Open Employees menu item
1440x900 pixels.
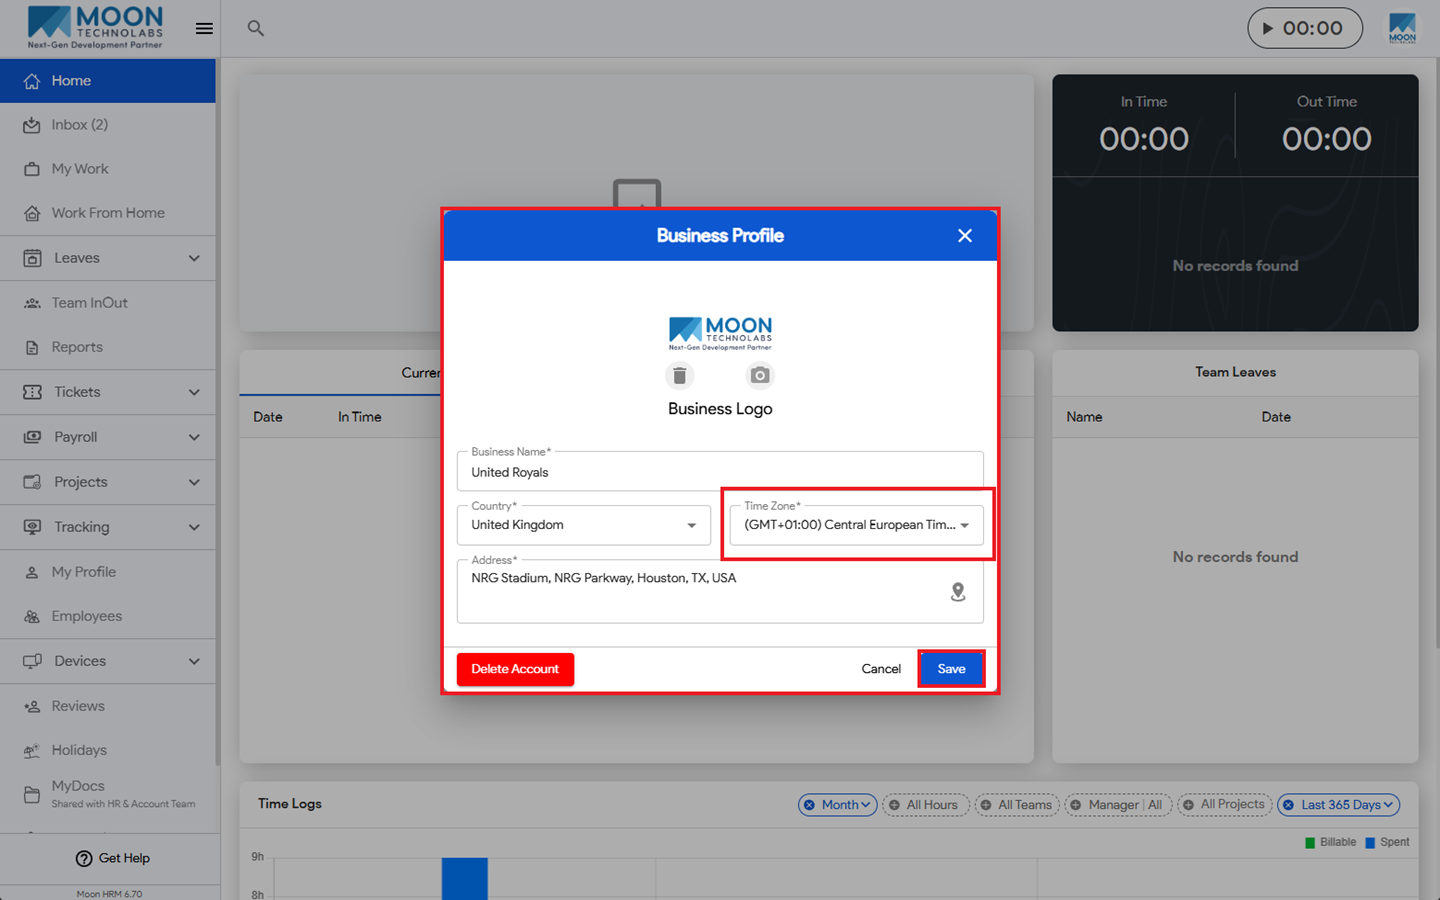108,616
